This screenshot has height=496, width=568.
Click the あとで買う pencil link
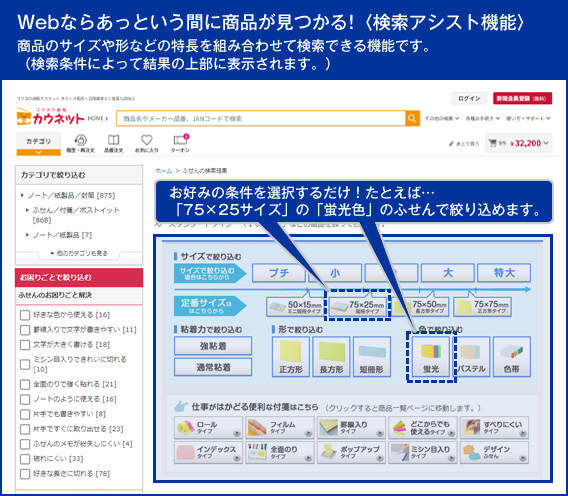(464, 143)
